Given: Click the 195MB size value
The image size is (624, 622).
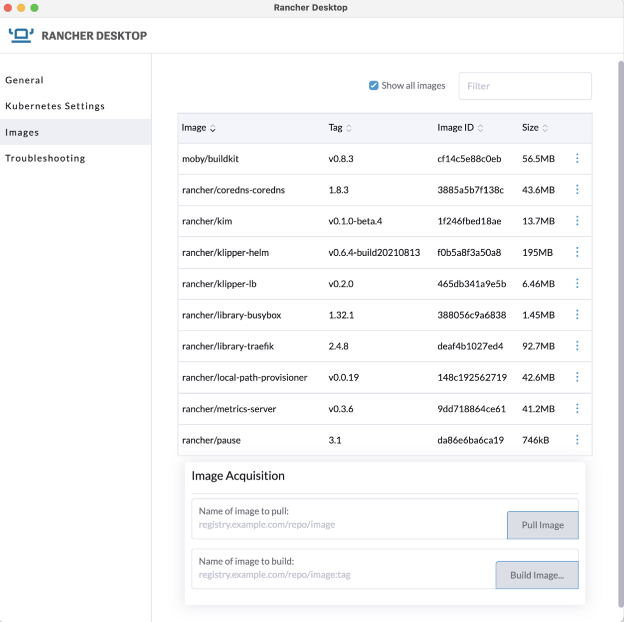Looking at the screenshot, I should coord(537,252).
